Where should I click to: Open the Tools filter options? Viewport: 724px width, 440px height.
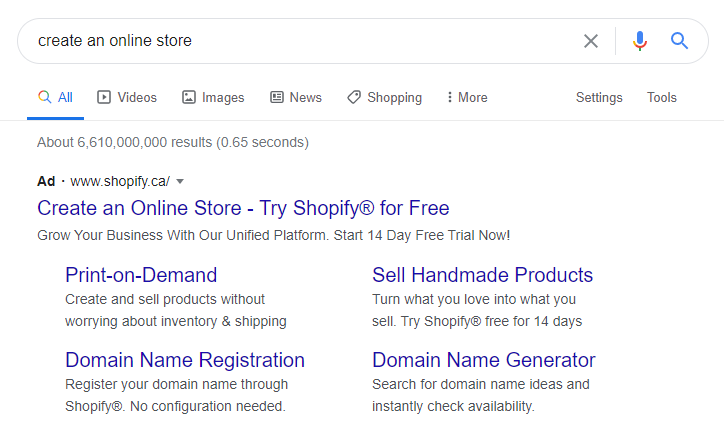[662, 97]
